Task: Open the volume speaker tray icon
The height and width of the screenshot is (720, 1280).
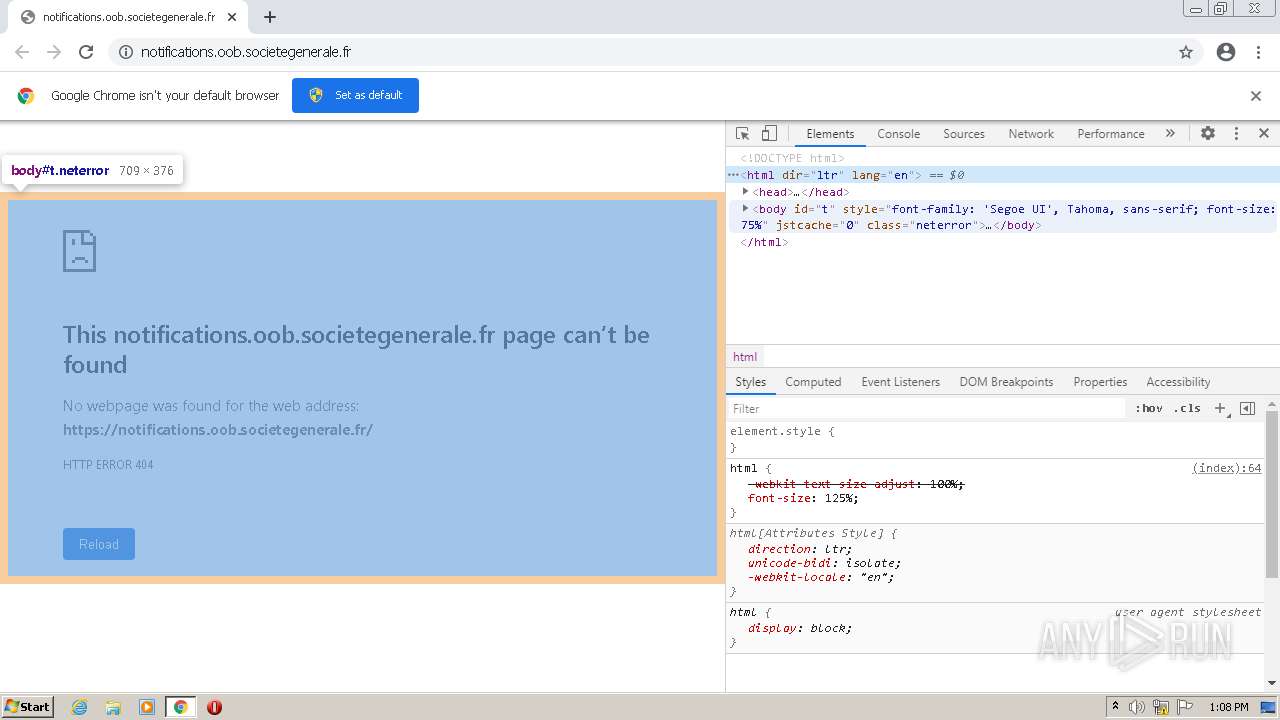Action: (x=1137, y=707)
